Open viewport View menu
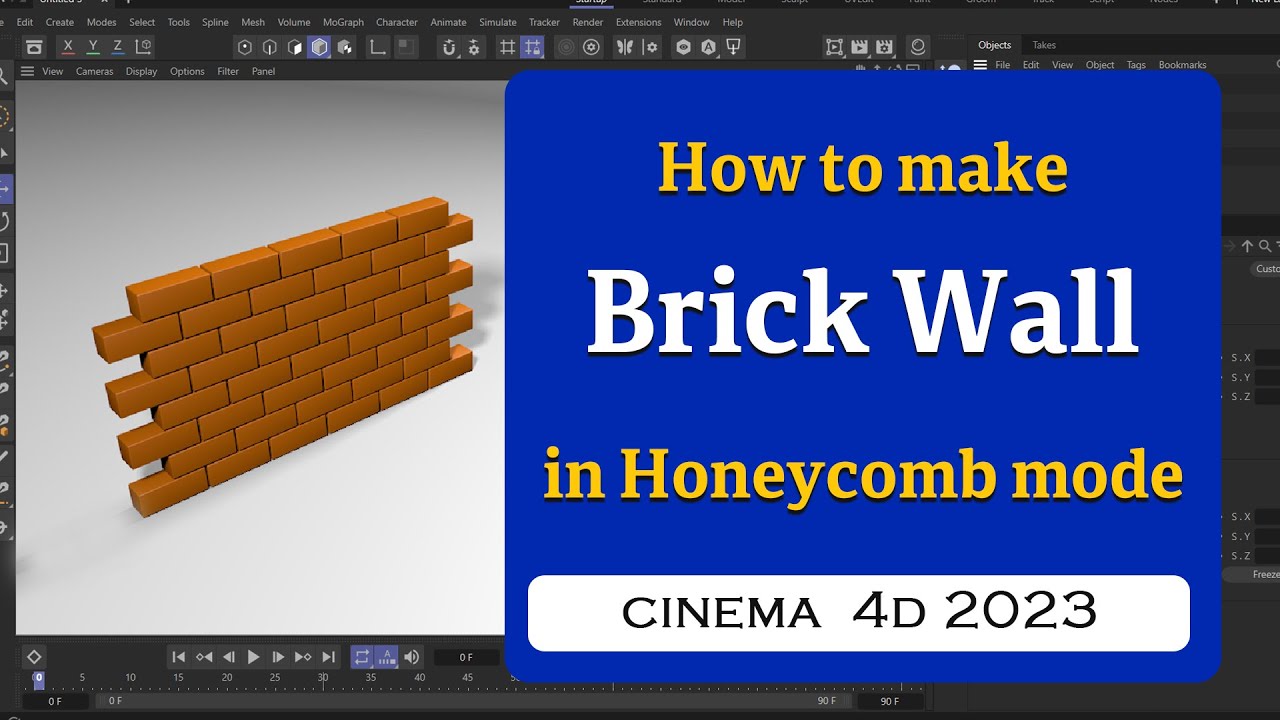This screenshot has width=1280, height=720. click(x=53, y=71)
